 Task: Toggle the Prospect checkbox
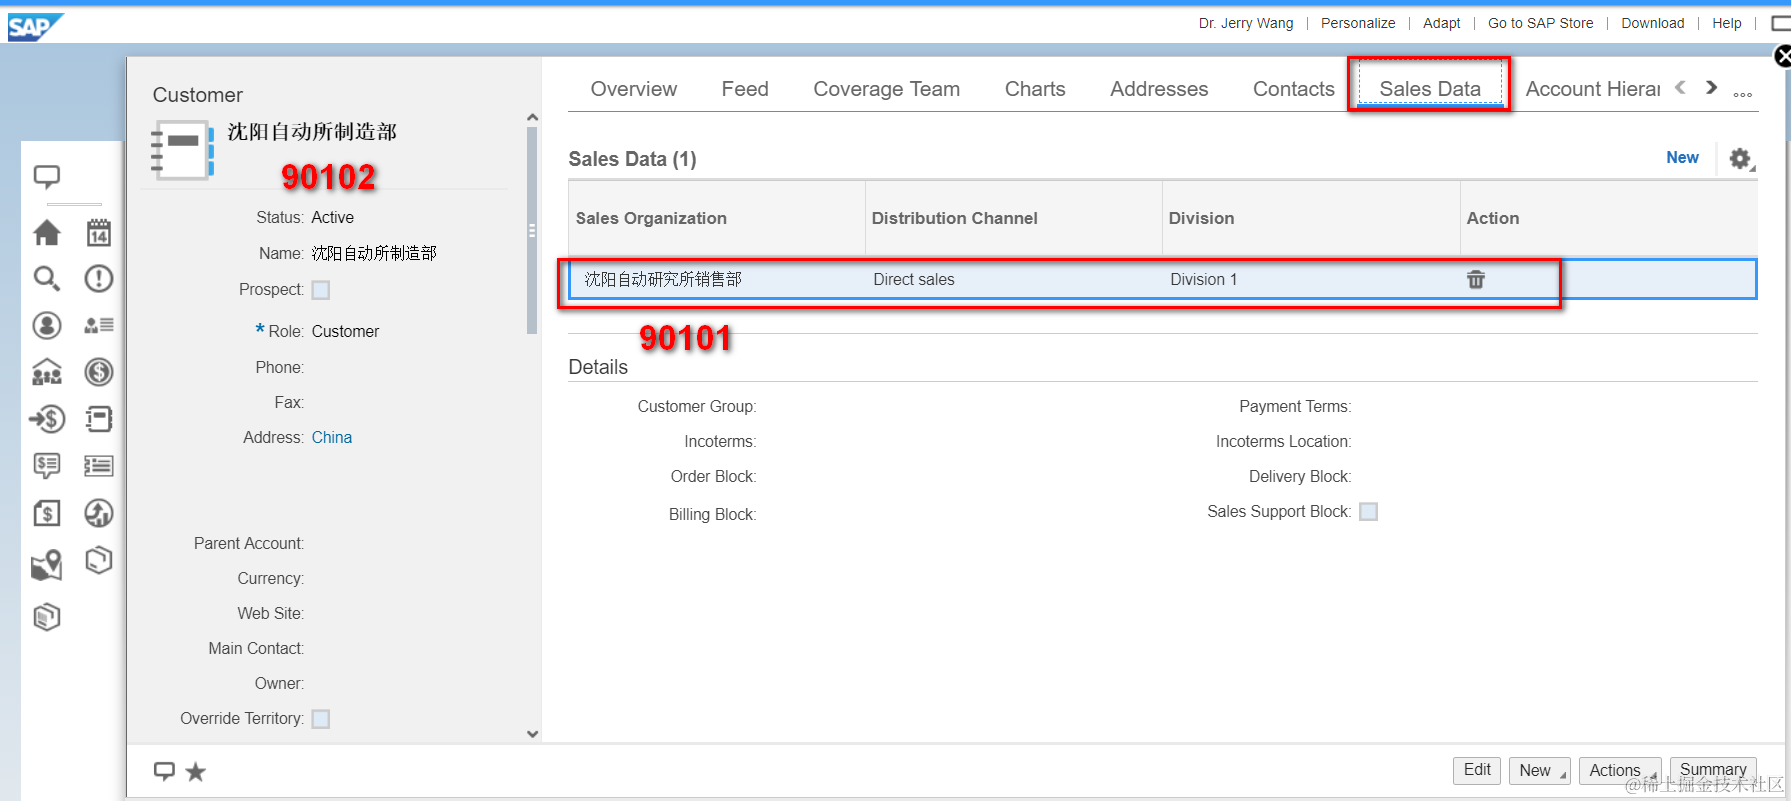321,290
